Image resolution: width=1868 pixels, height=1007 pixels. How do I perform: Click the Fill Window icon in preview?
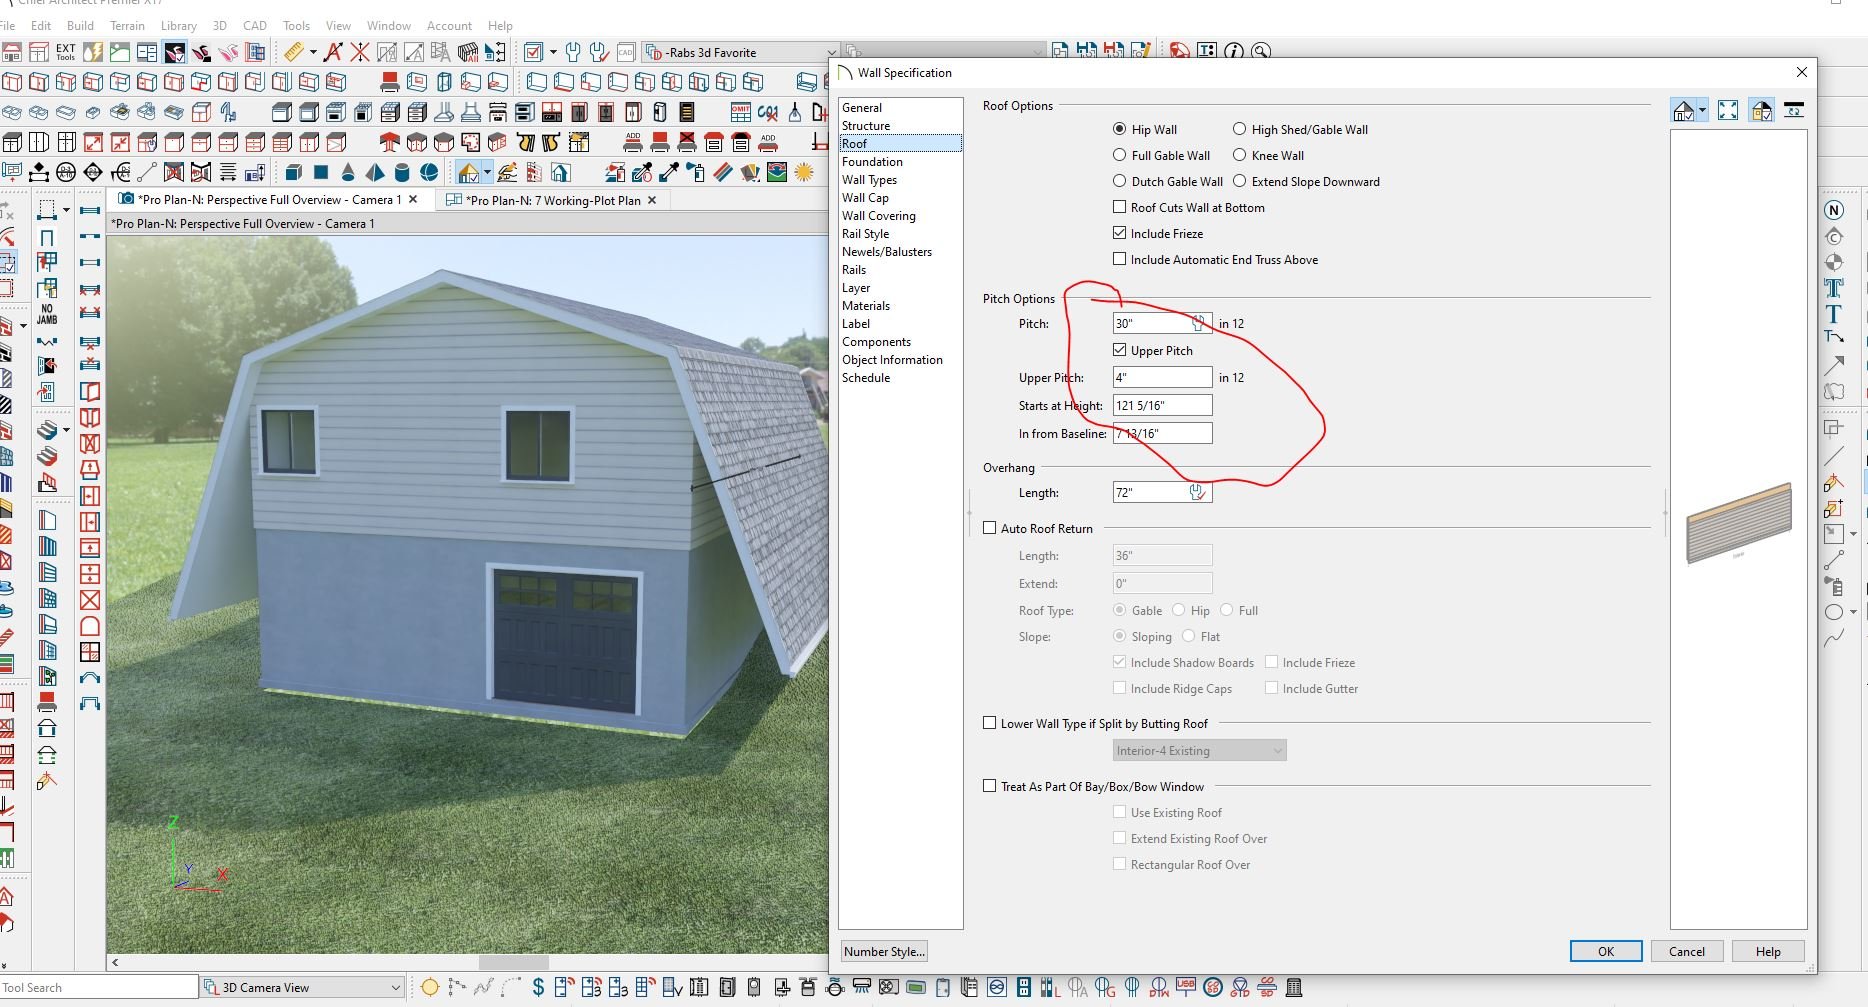pos(1727,111)
